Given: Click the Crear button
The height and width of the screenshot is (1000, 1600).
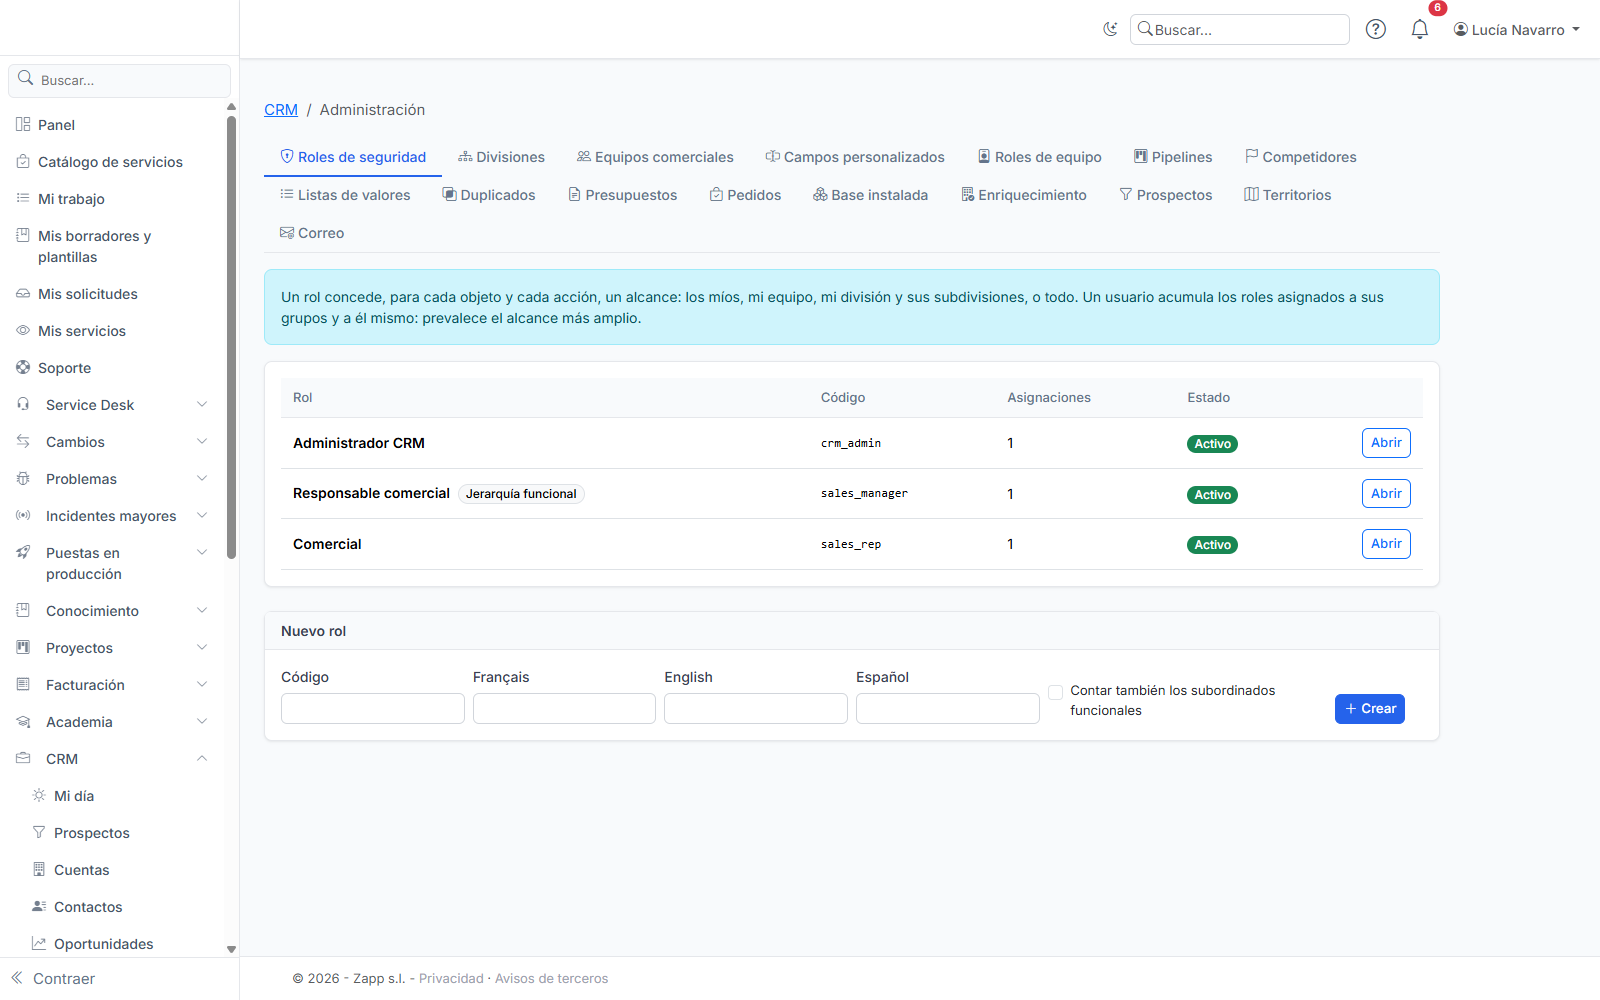Looking at the screenshot, I should click(1370, 709).
